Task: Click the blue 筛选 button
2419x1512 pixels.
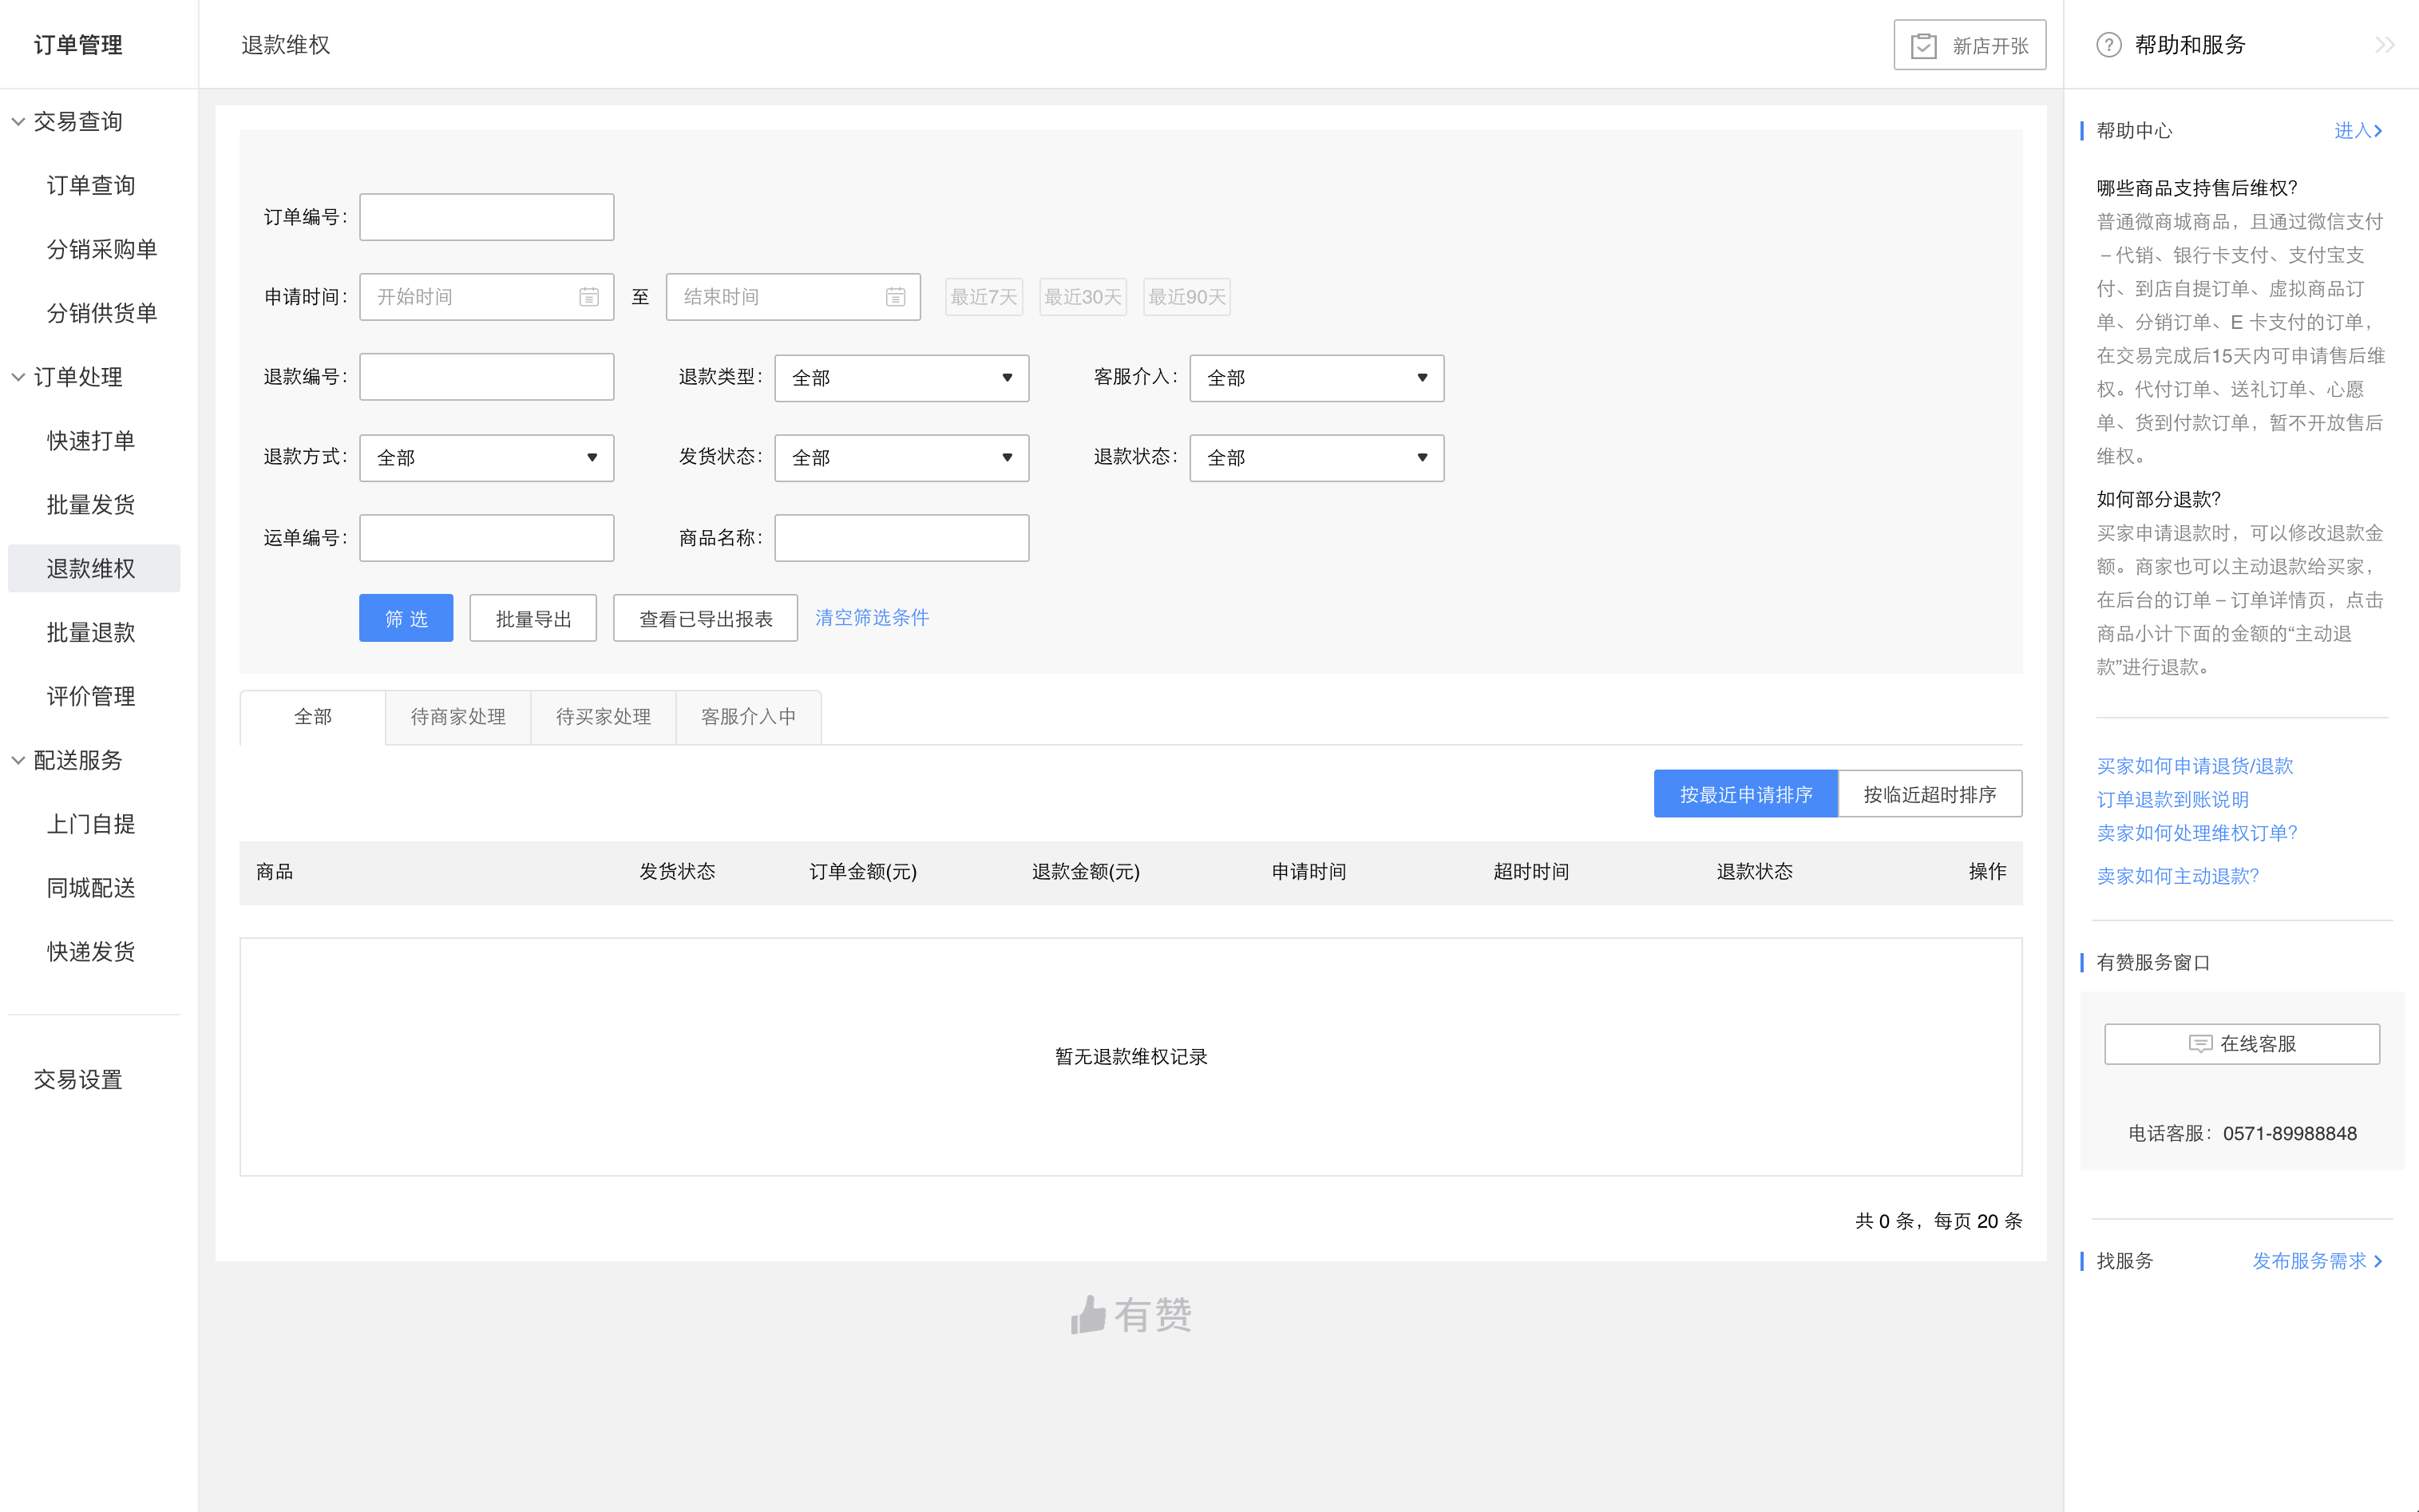Action: 406,618
